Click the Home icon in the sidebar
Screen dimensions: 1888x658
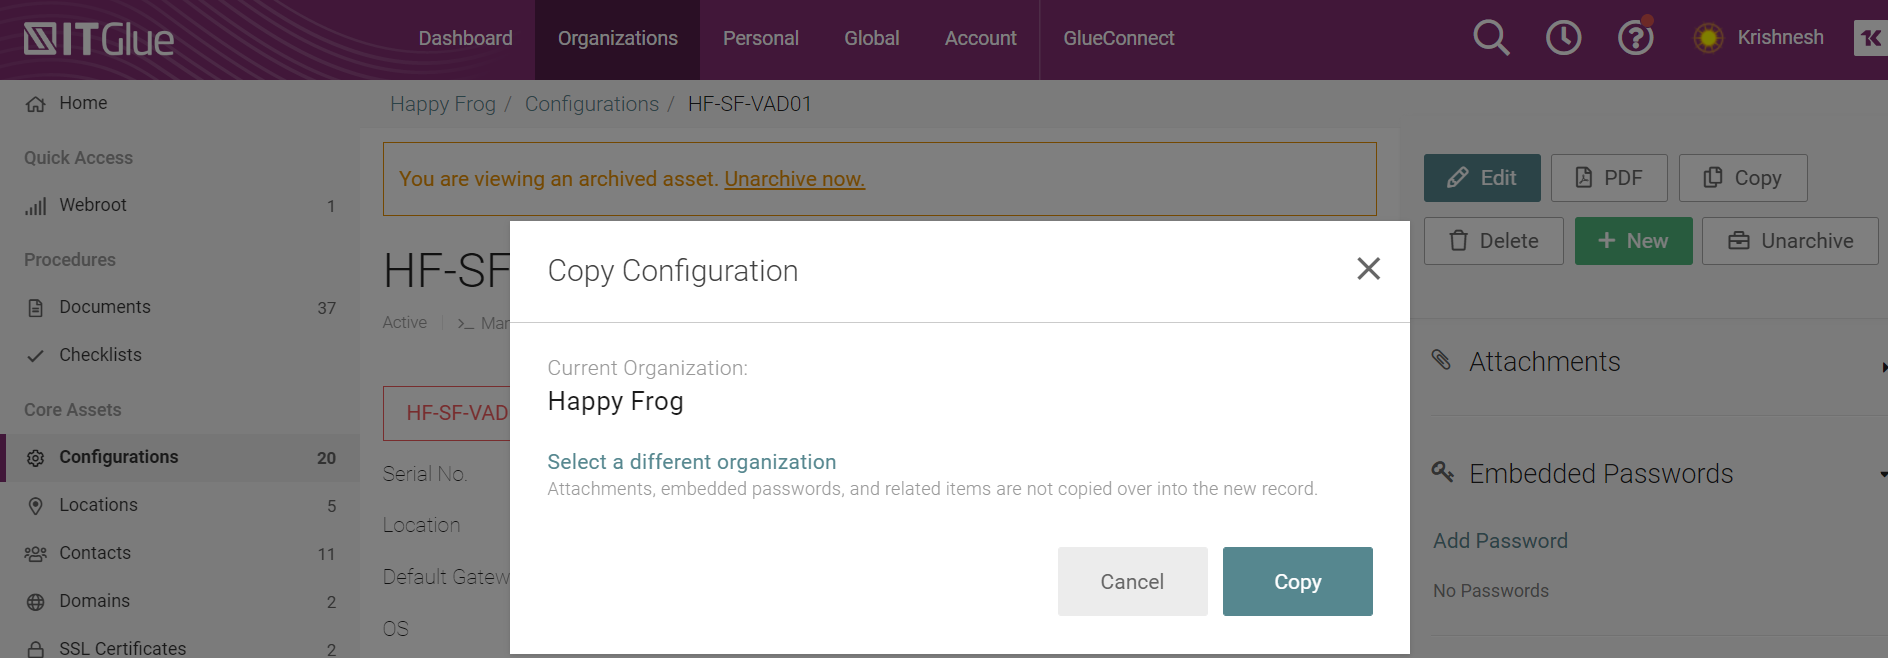tap(36, 103)
